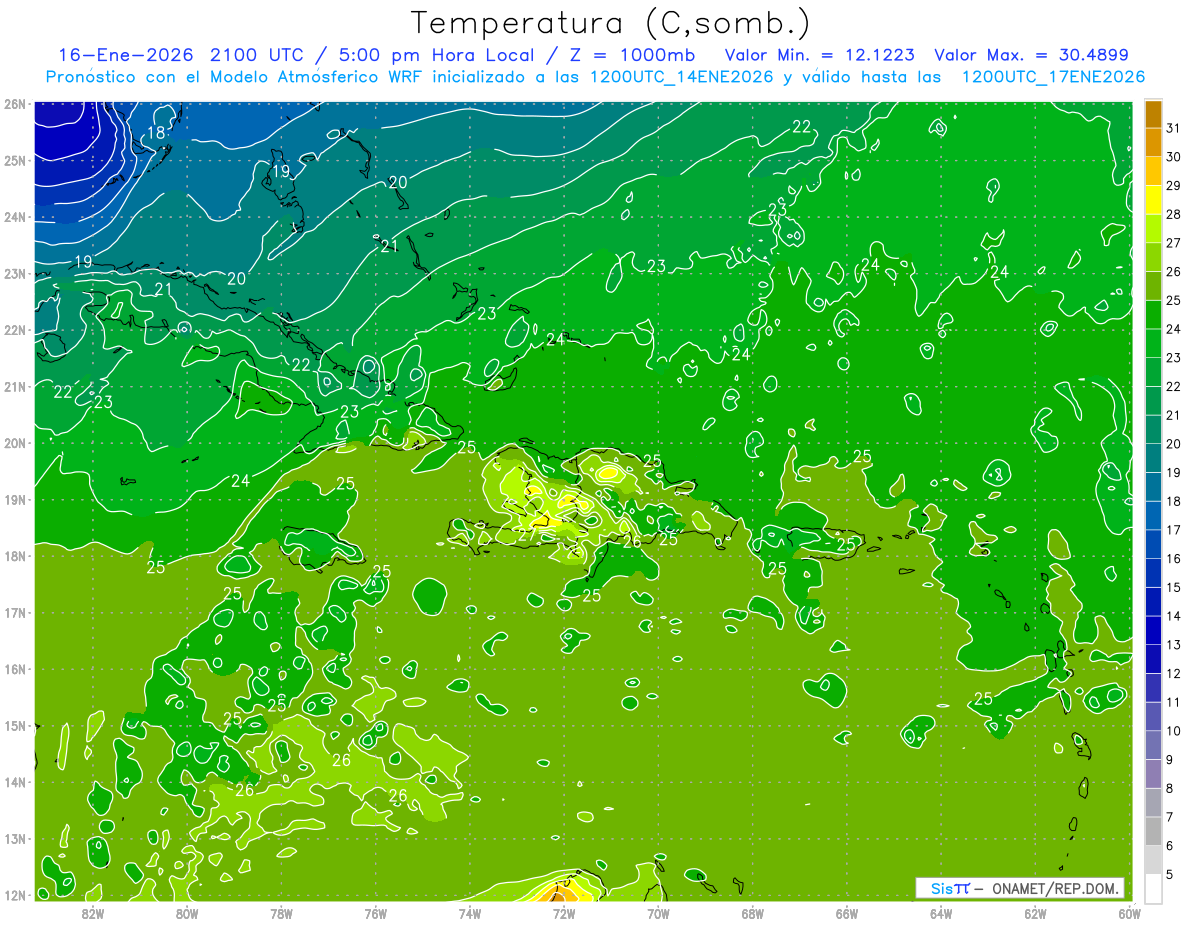
Task: Click the color scale value label '30'
Action: [1175, 157]
